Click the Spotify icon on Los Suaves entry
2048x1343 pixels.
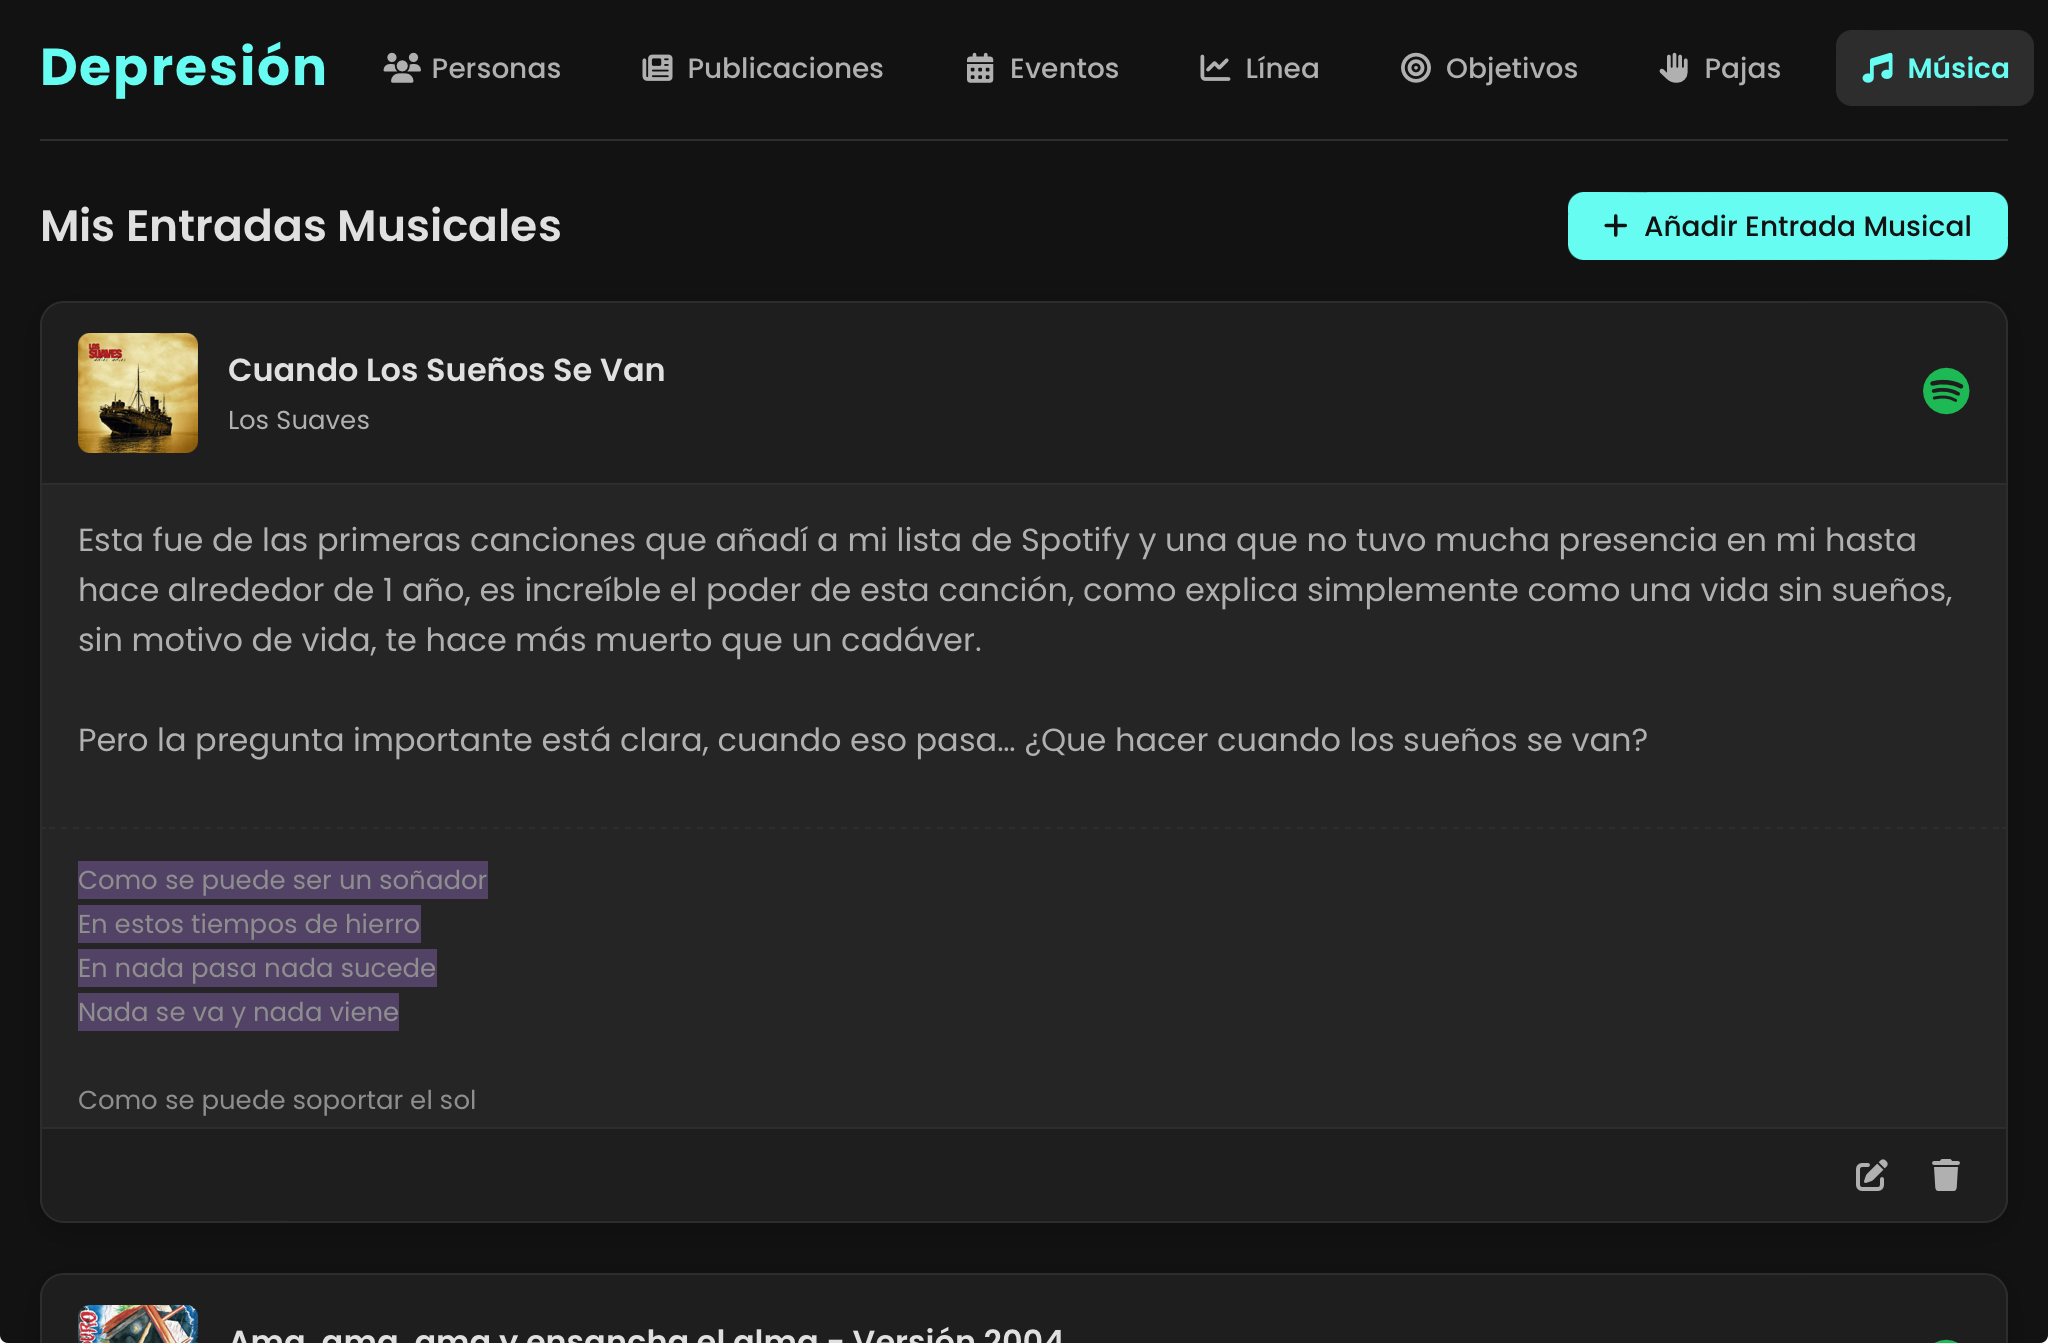1945,391
